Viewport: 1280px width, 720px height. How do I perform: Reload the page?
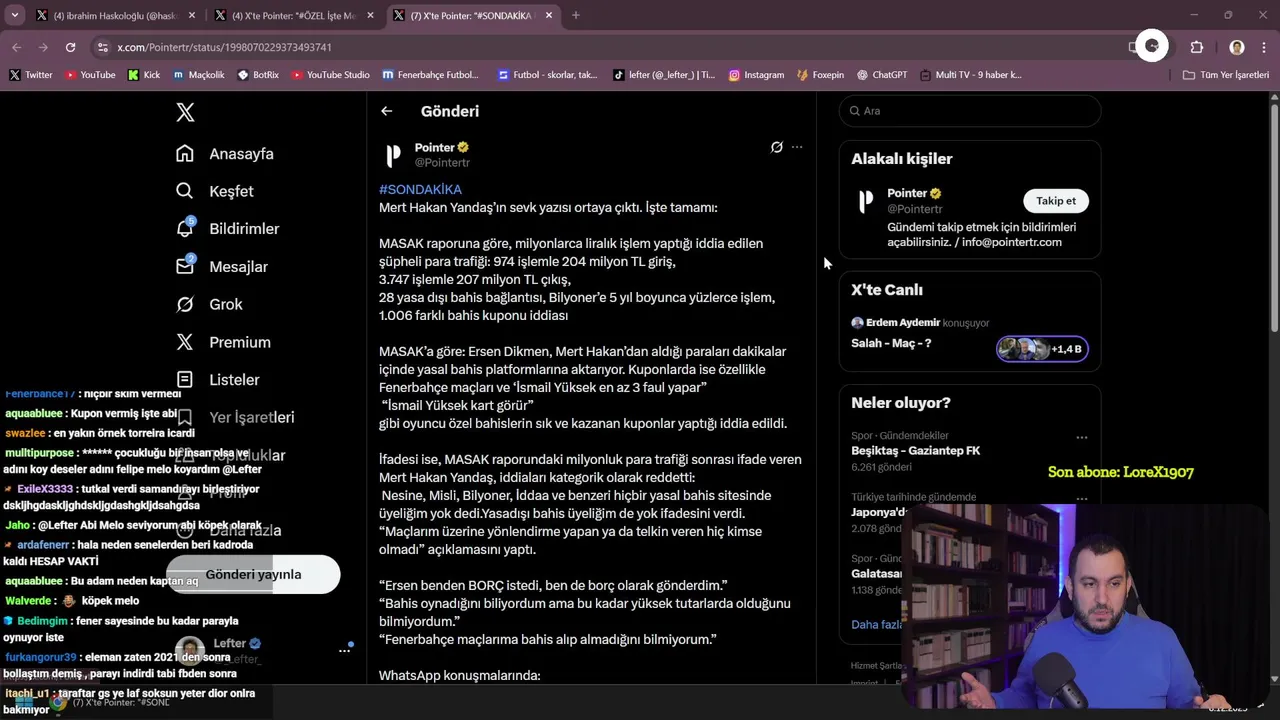[70, 47]
